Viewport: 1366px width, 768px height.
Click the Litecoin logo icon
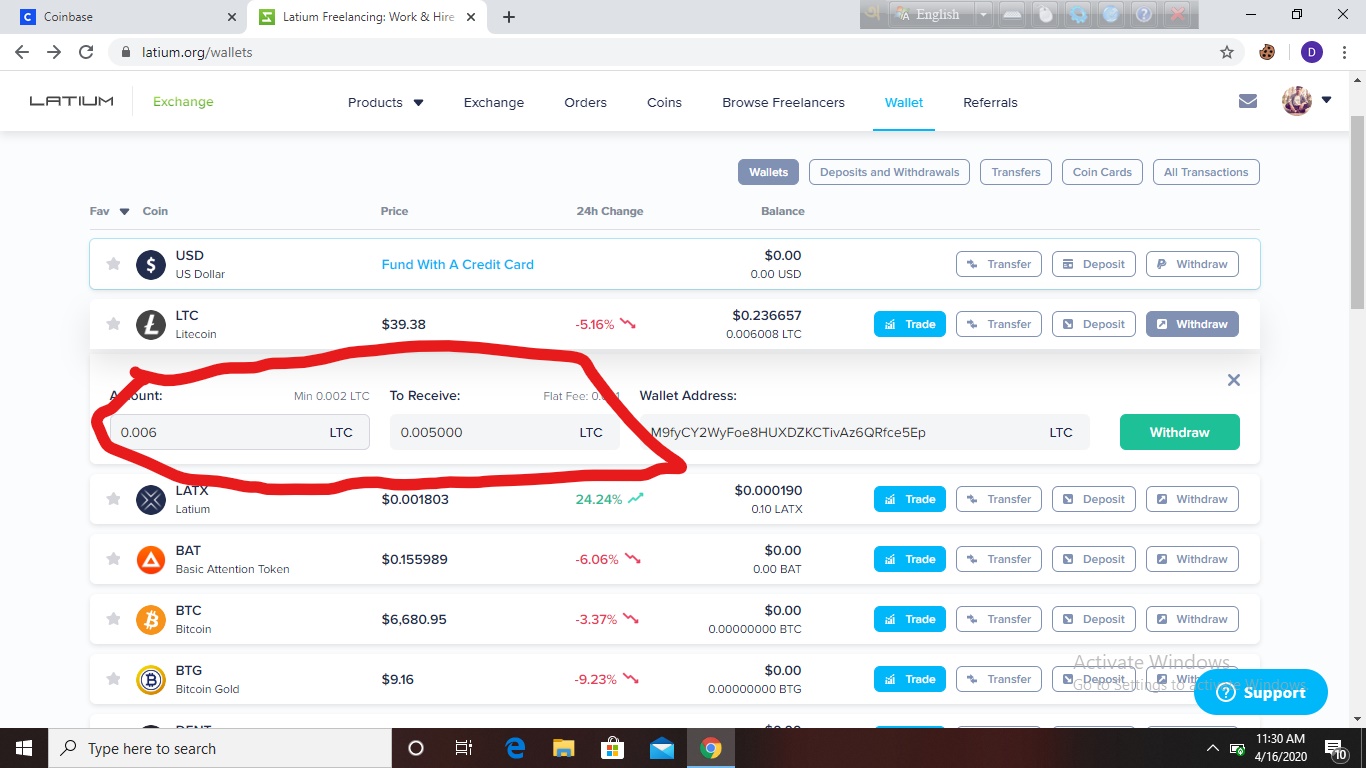pyautogui.click(x=151, y=324)
